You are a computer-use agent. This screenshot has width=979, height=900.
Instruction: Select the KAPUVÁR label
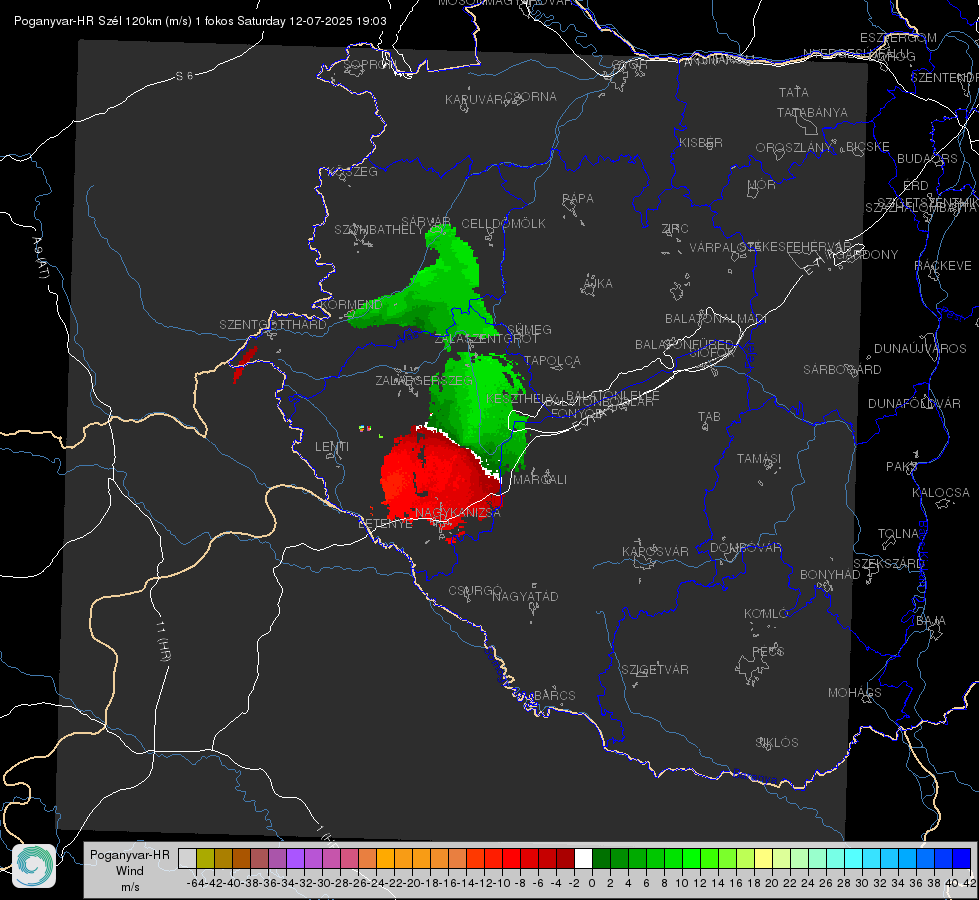pos(475,100)
